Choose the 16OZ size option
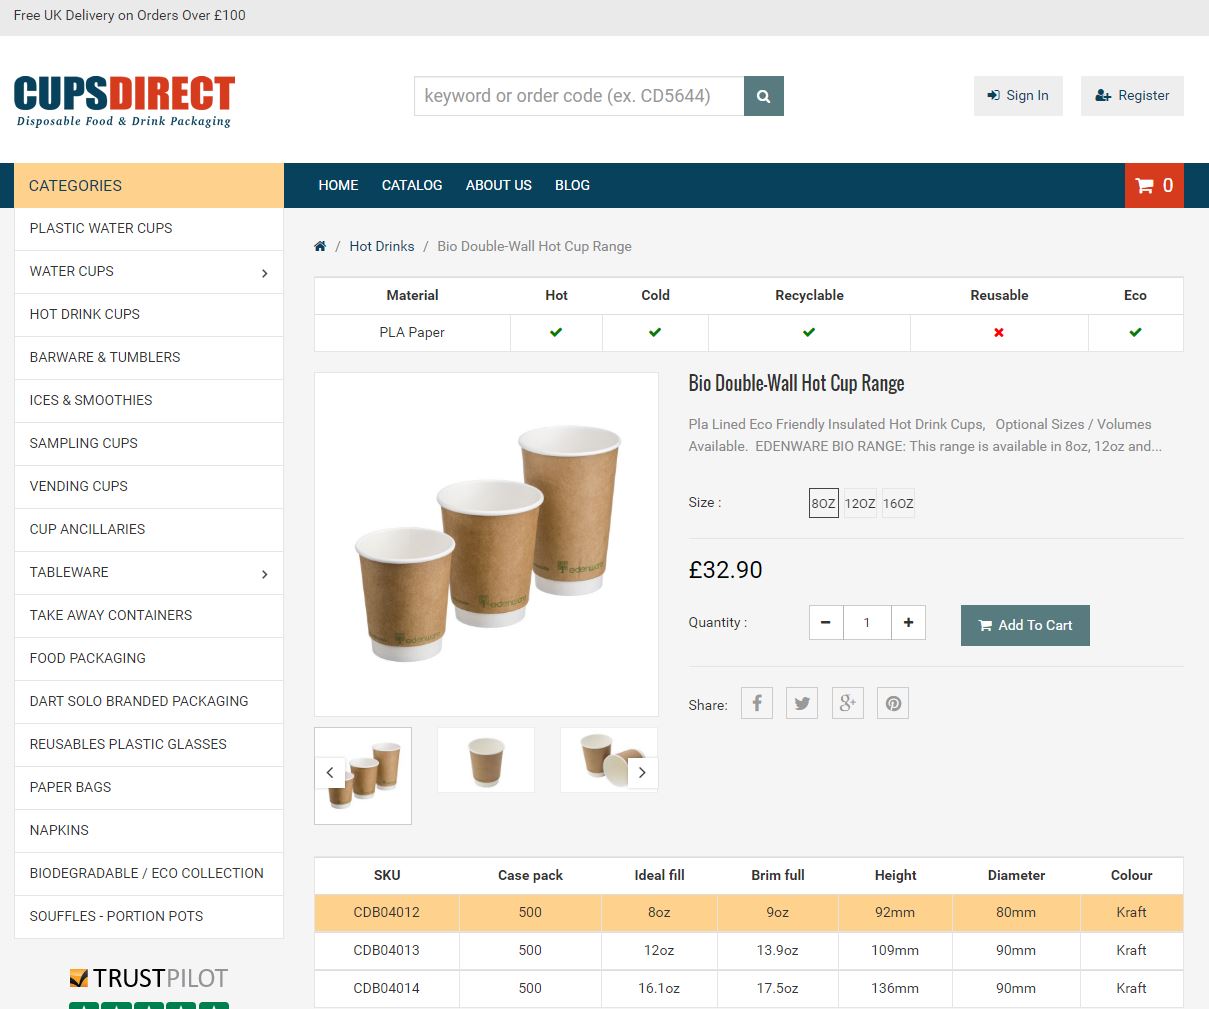 (898, 503)
